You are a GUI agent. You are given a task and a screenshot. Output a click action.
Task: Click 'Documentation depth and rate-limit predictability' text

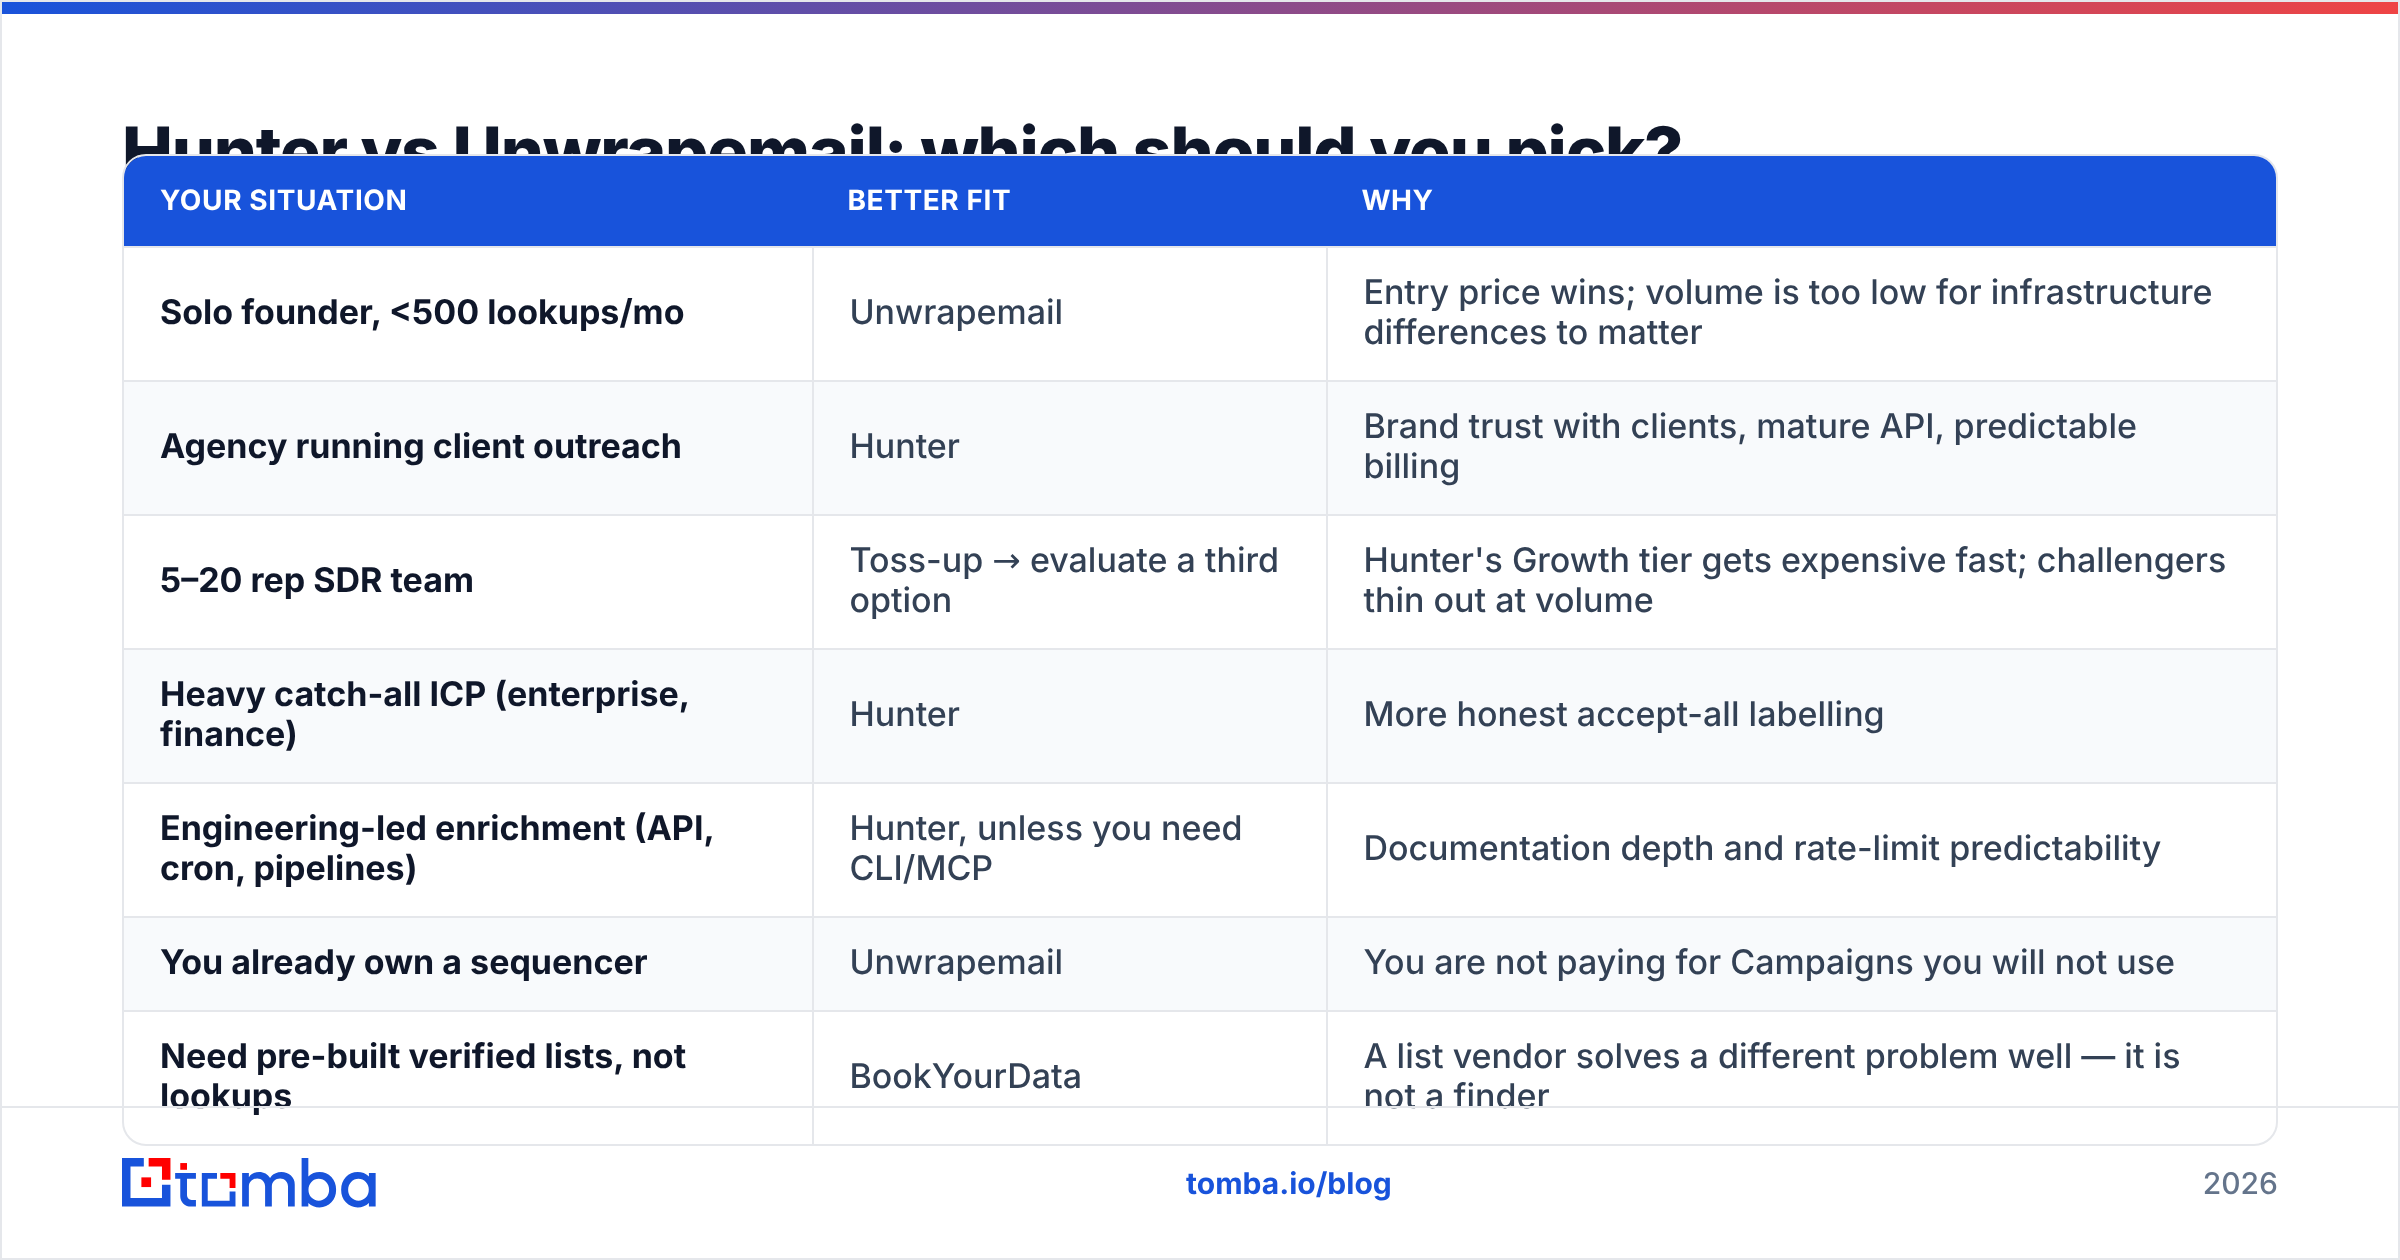1762,848
